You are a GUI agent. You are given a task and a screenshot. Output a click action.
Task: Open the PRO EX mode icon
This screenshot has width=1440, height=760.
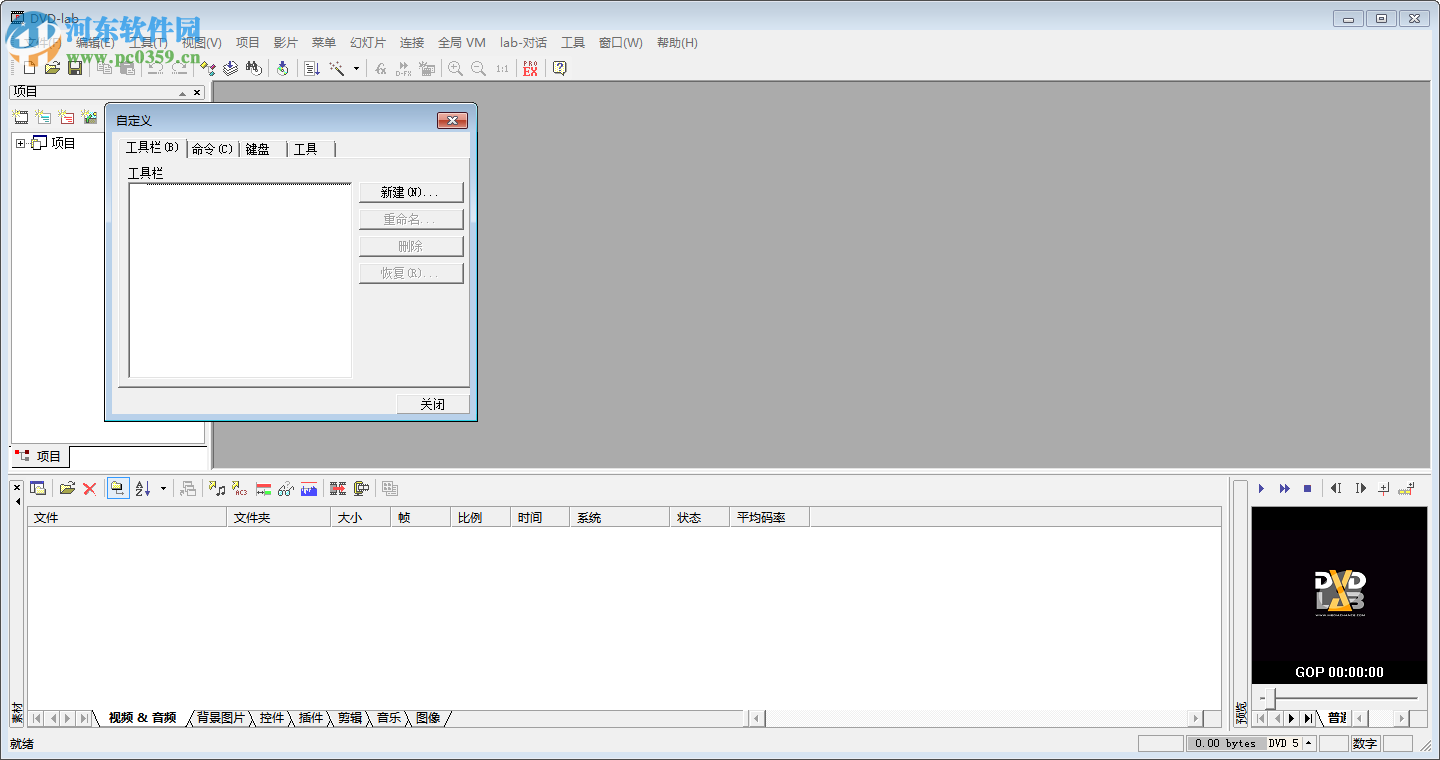tap(529, 68)
